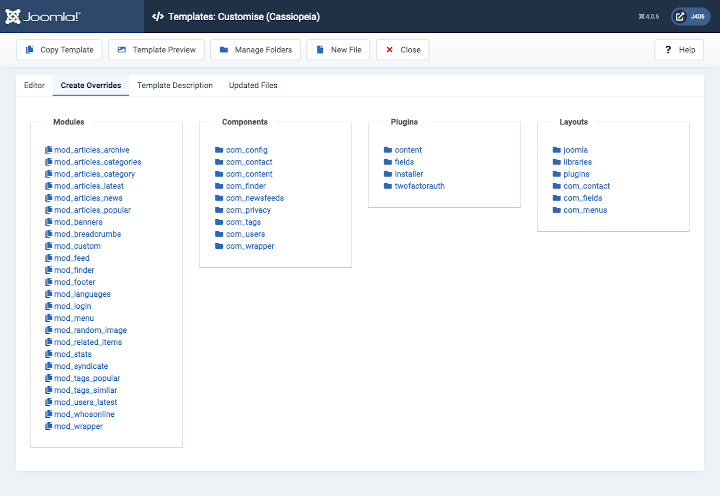Open the Copy Template button
This screenshot has height=496, width=720.
click(59, 50)
